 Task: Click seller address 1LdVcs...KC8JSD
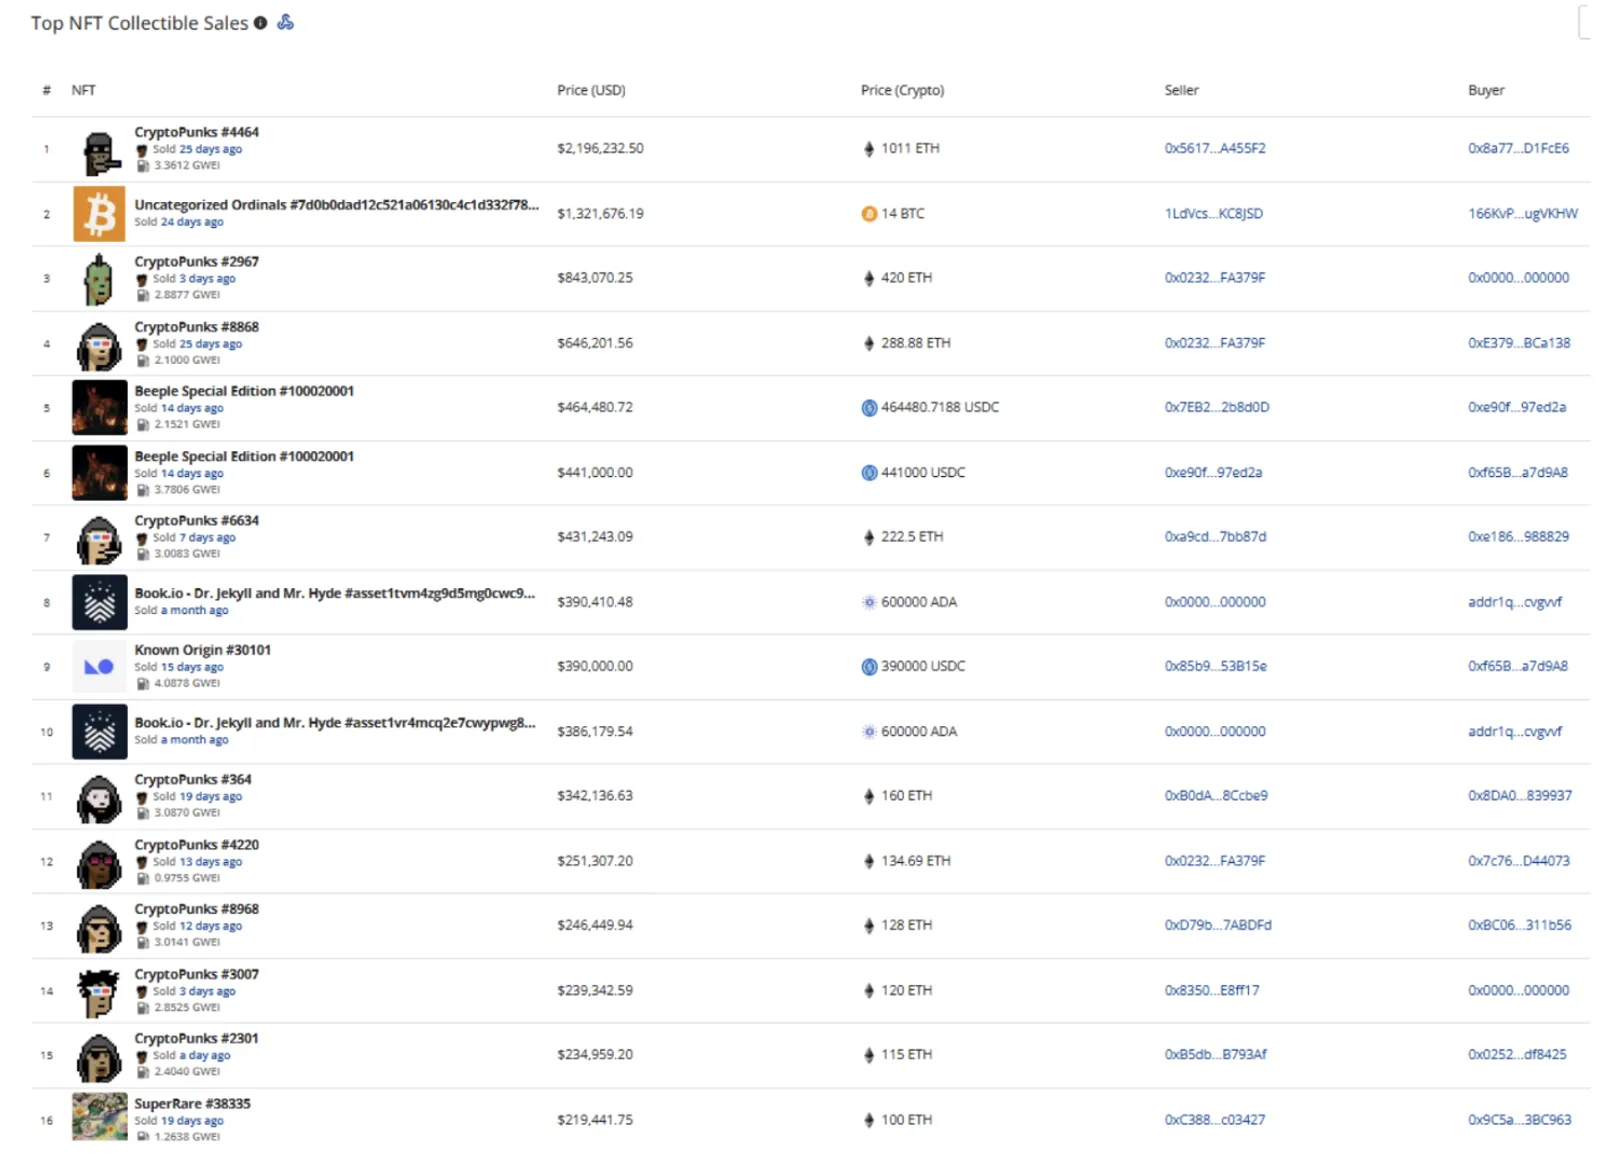coord(1213,214)
